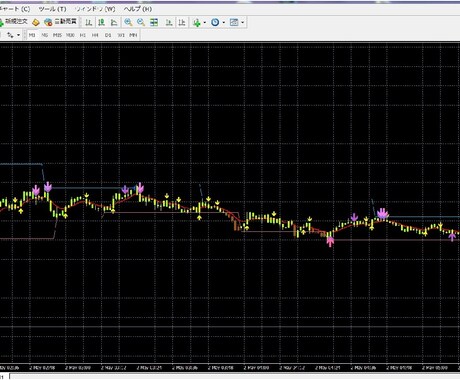Click the green plus indicators icon
Screen dimensions: 460x380
pyautogui.click(x=197, y=22)
